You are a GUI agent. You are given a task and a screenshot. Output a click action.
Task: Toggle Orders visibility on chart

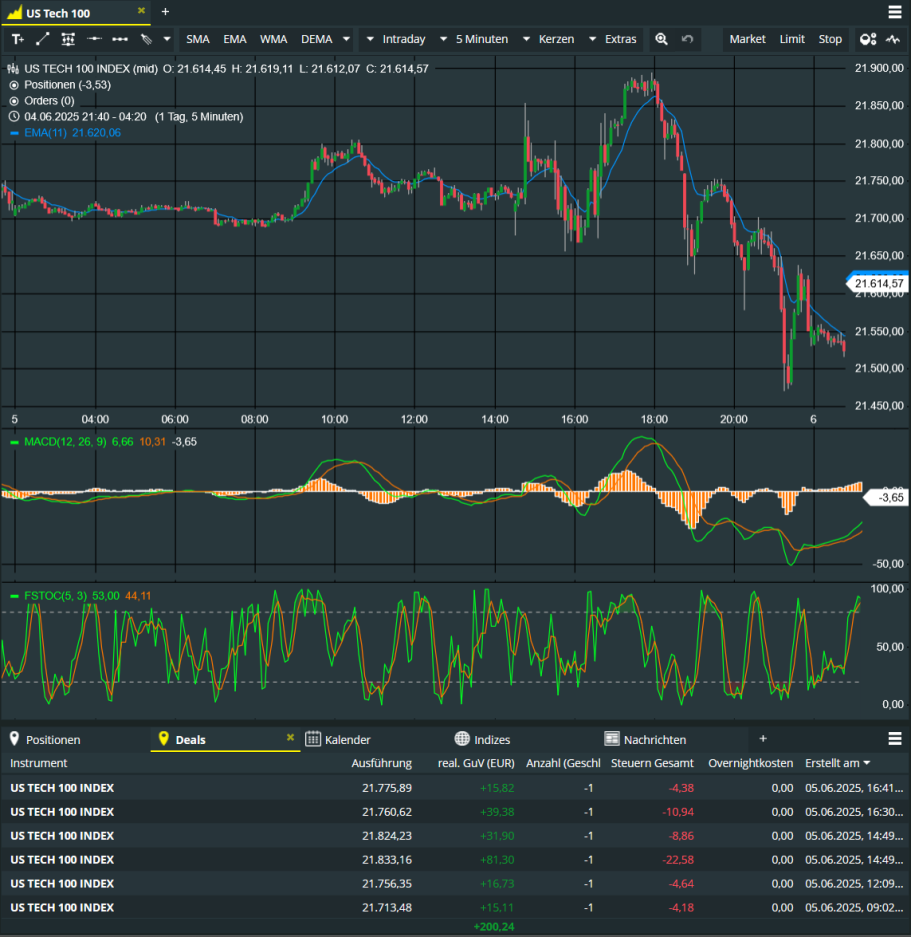(x=14, y=101)
